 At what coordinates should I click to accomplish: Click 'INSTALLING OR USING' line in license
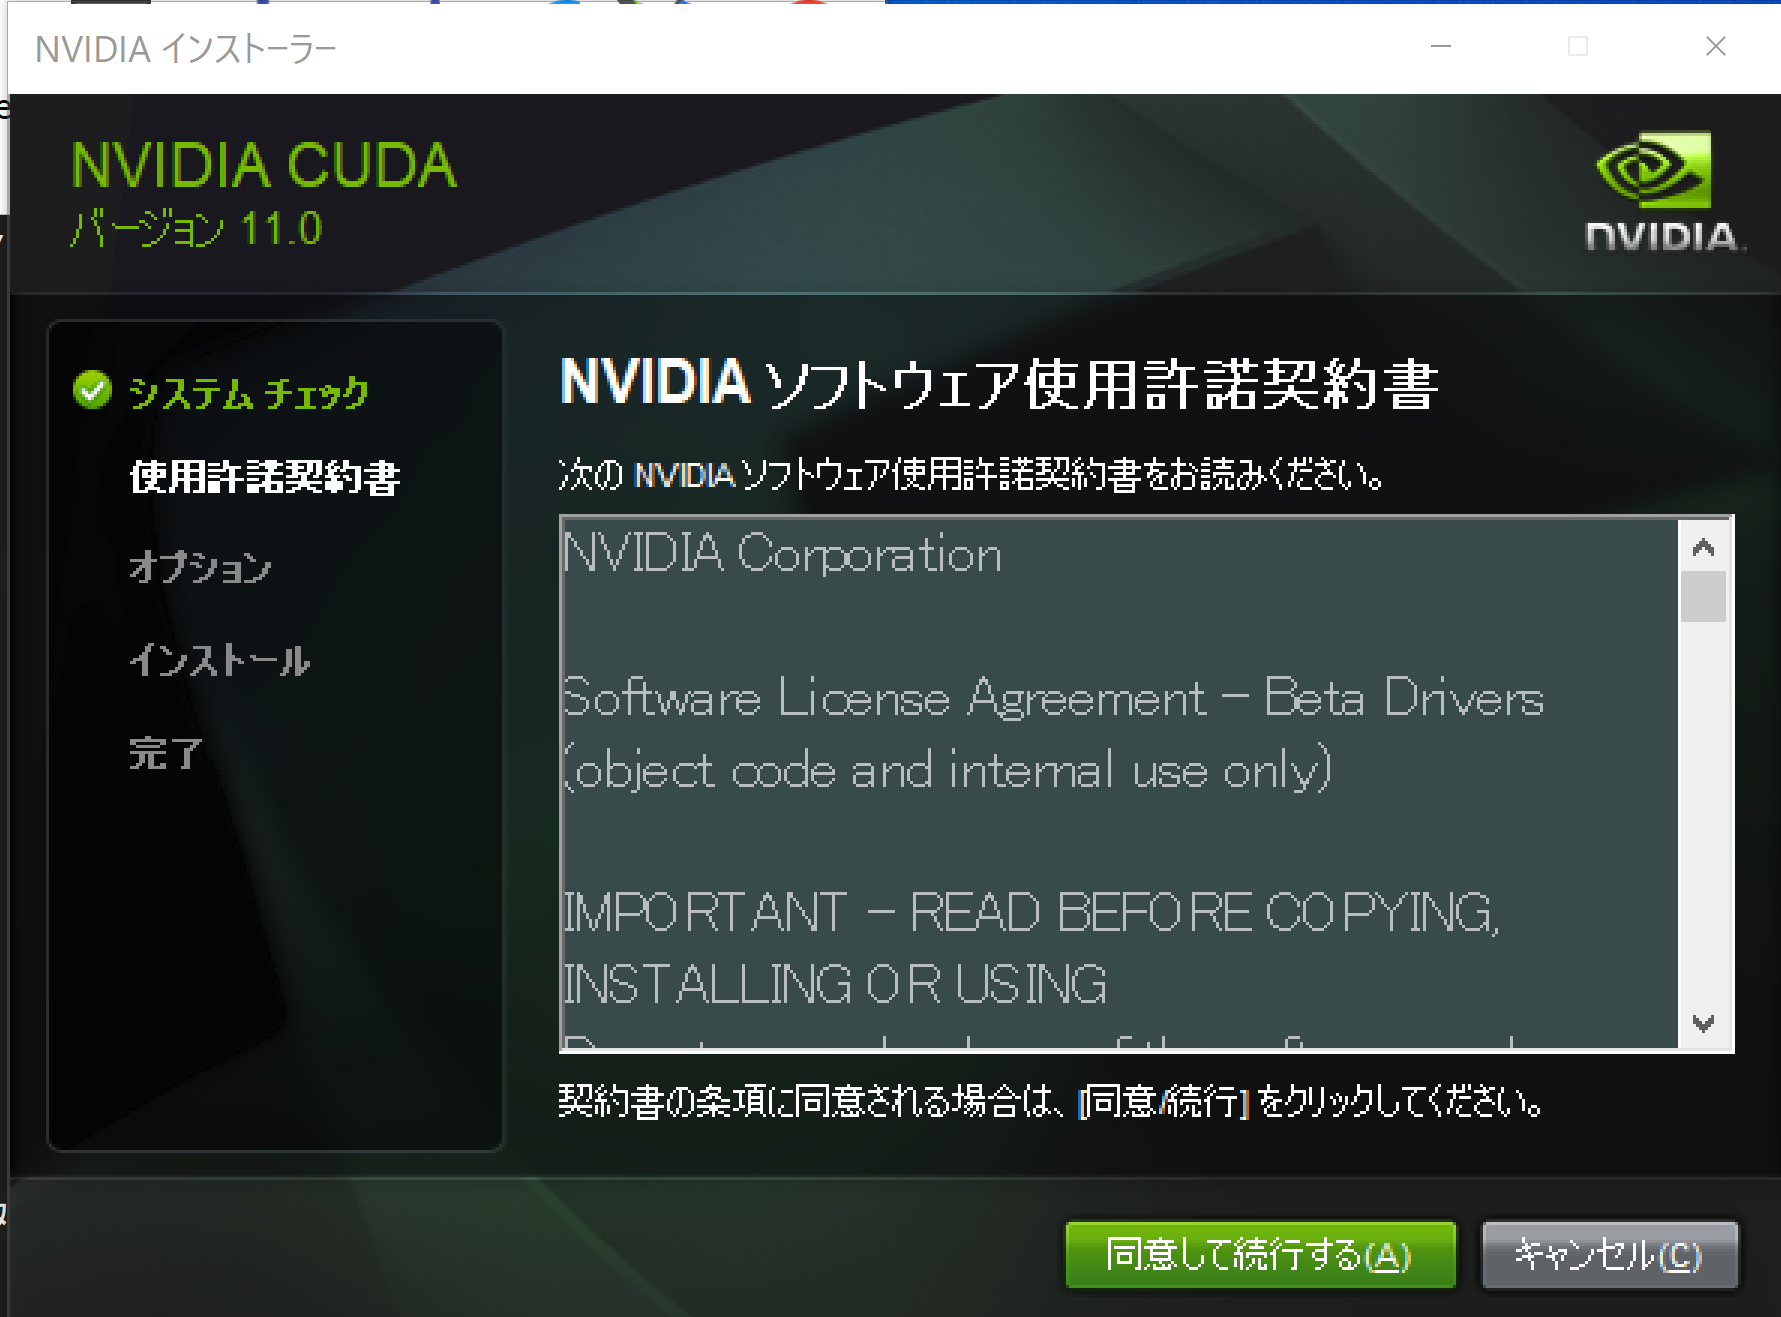coord(835,984)
